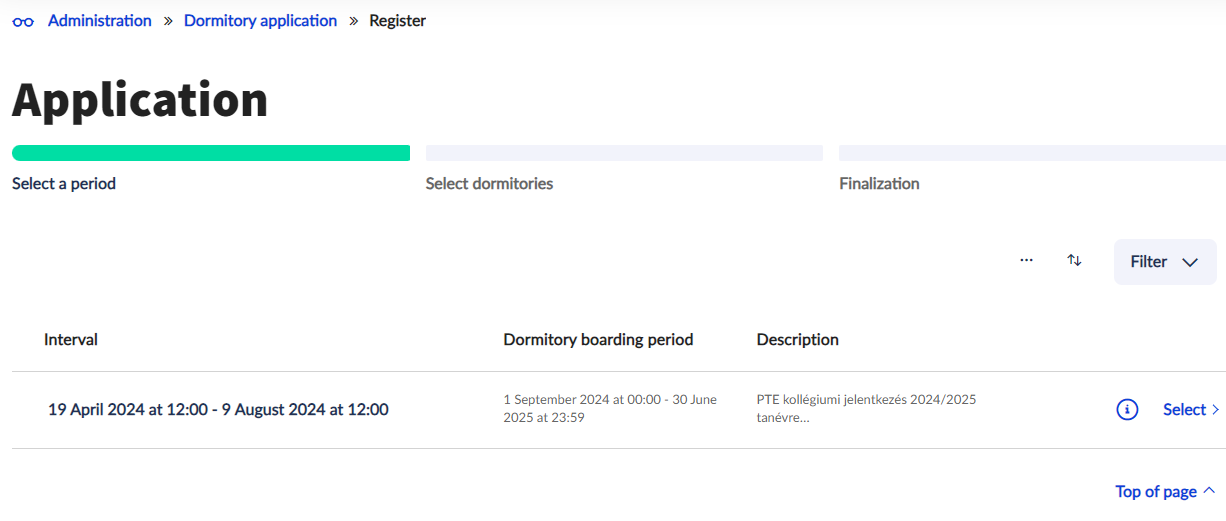Click the Dormitory boarding period column header
The height and width of the screenshot is (521, 1226).
click(x=598, y=340)
